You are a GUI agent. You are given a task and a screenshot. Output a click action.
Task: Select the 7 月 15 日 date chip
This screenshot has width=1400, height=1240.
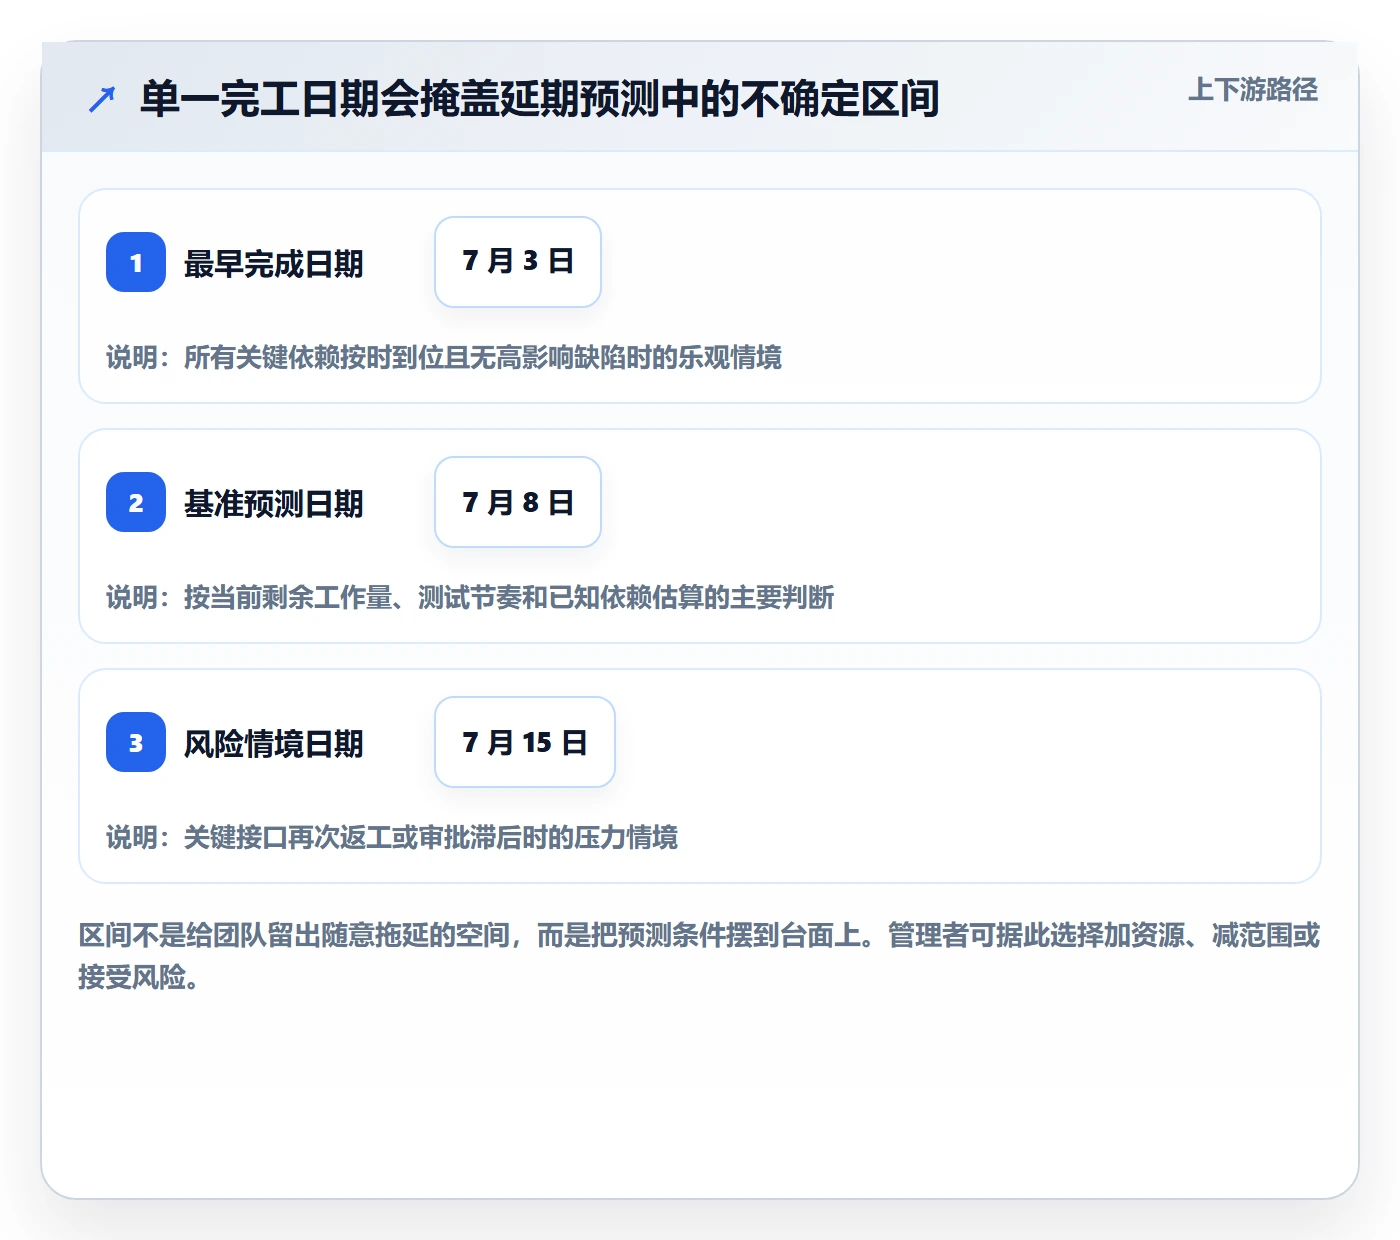(x=525, y=742)
